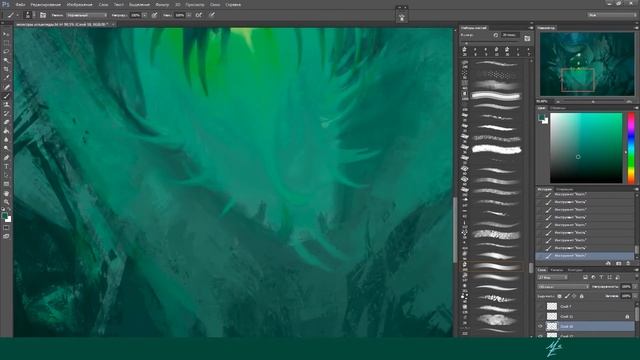Select the Healing Brush tool

(x=6, y=87)
